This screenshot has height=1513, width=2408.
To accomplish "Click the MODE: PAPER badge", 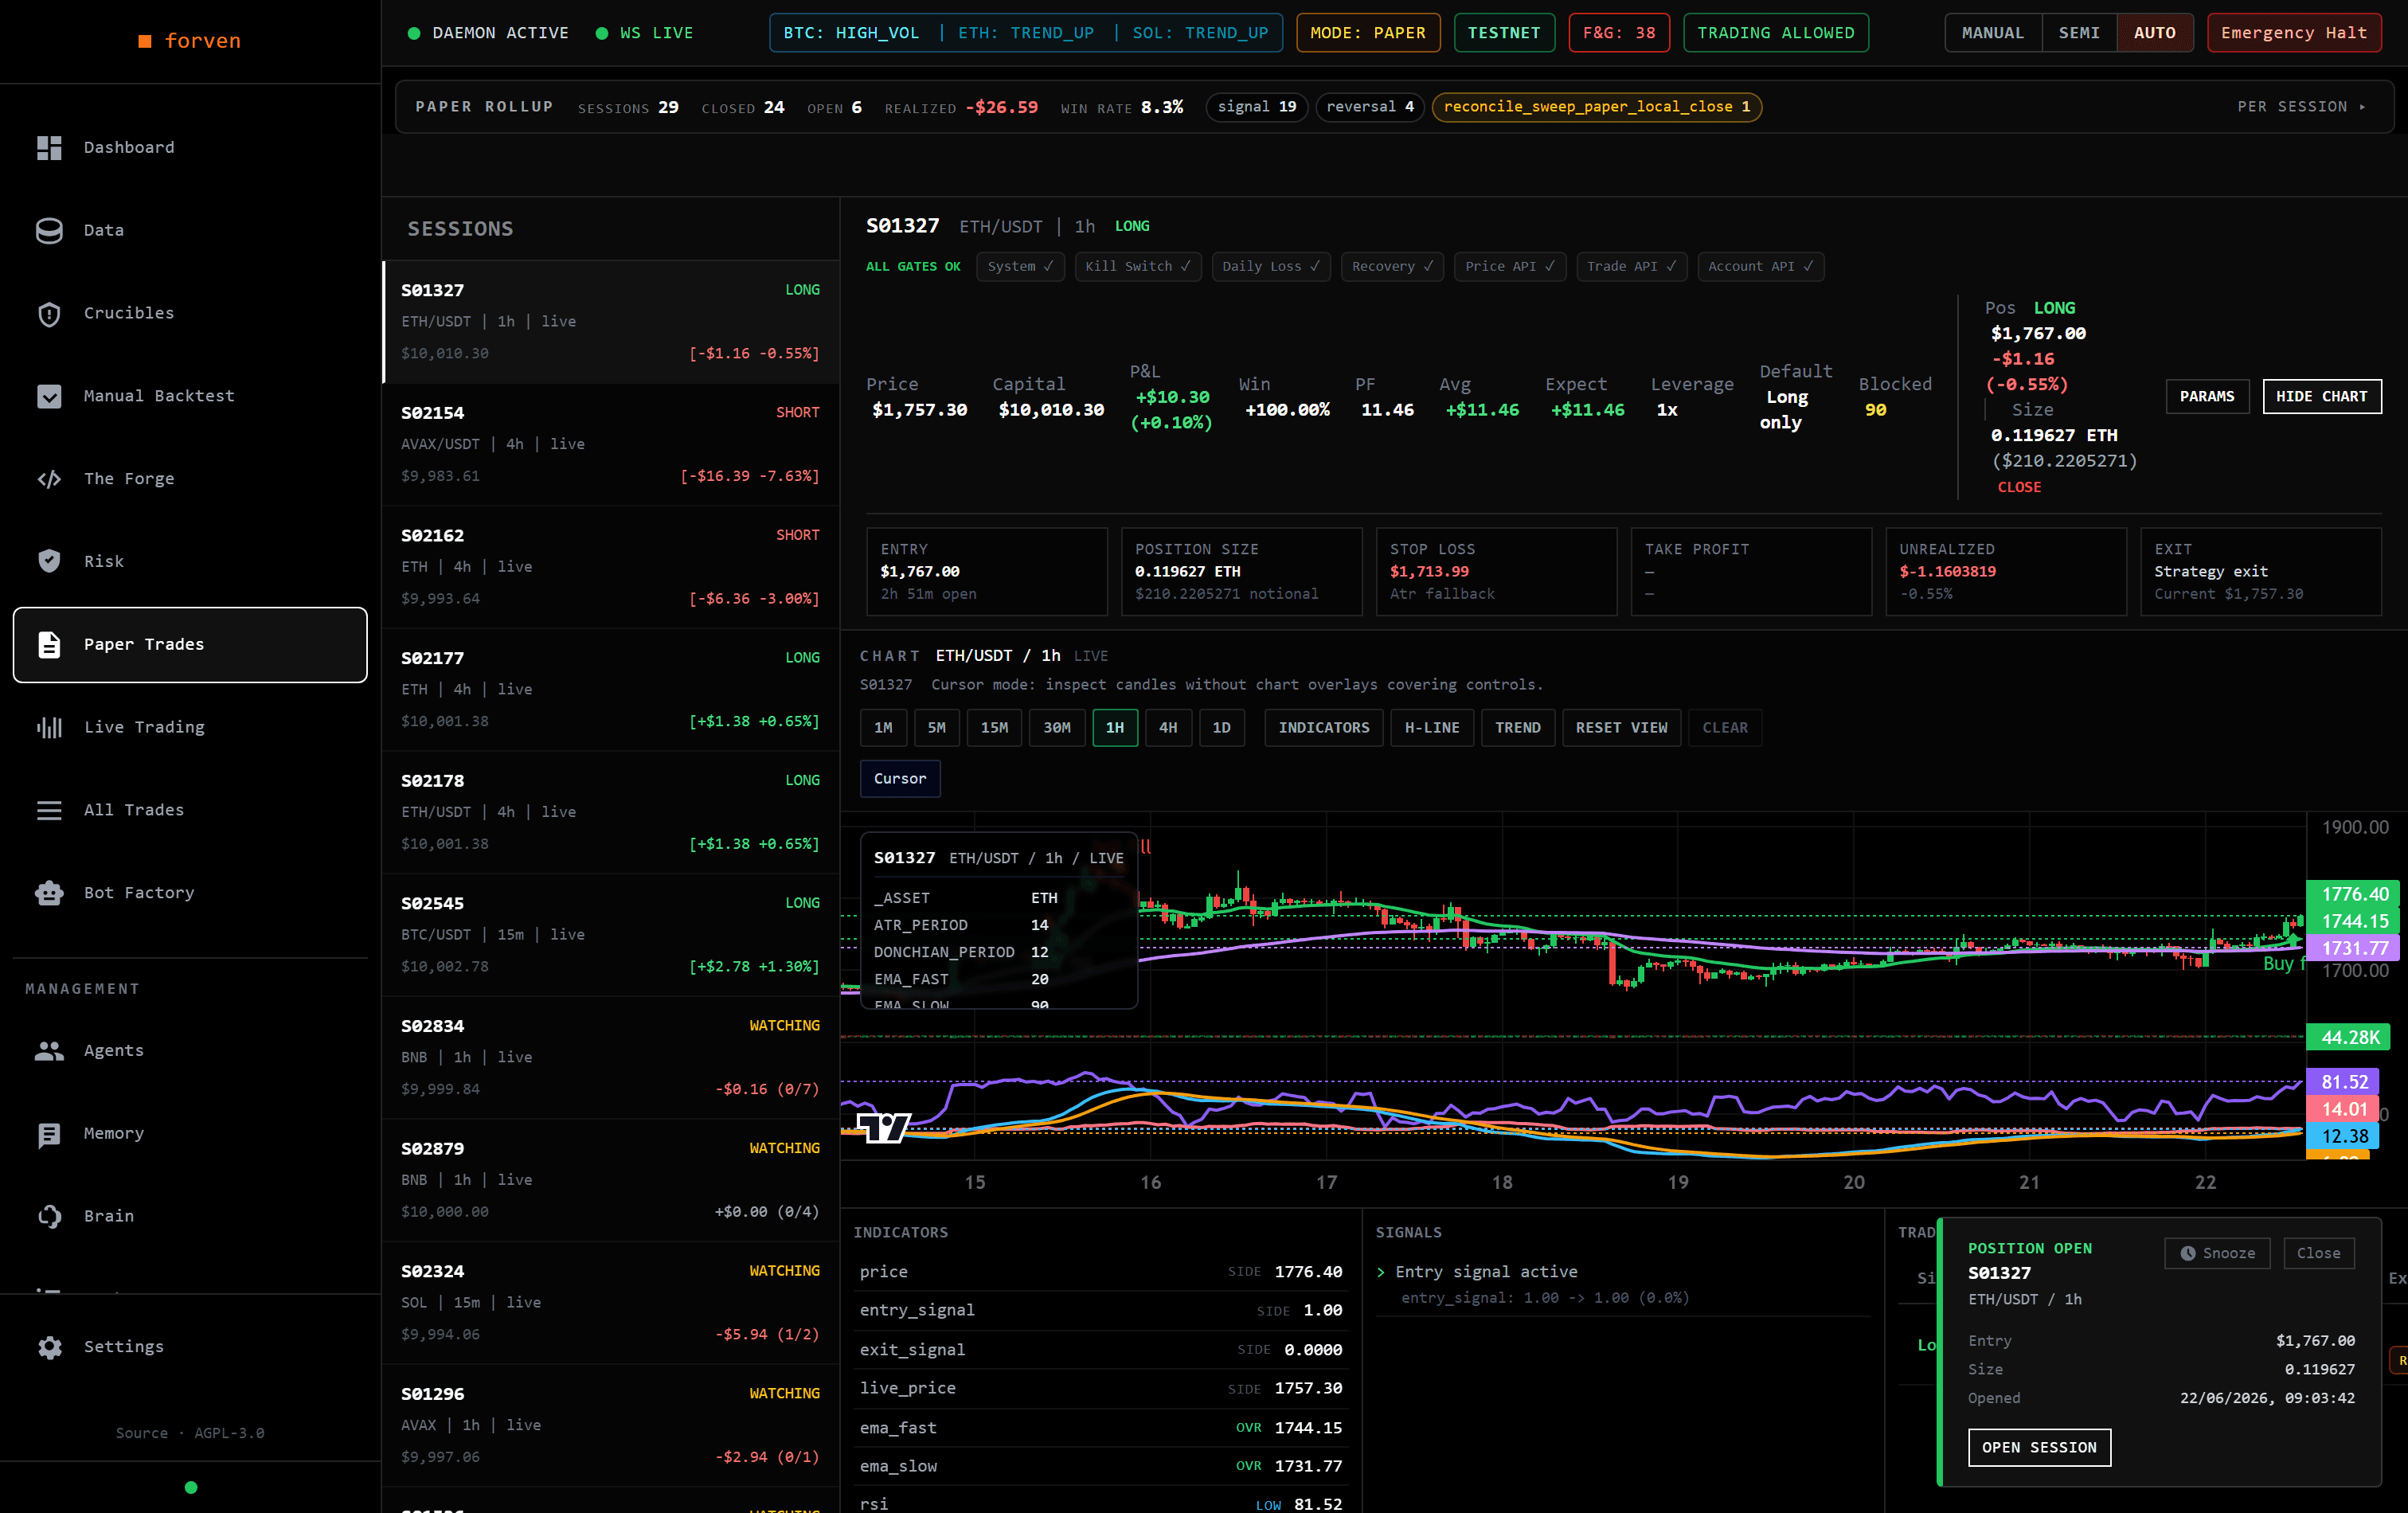I will tap(1368, 33).
